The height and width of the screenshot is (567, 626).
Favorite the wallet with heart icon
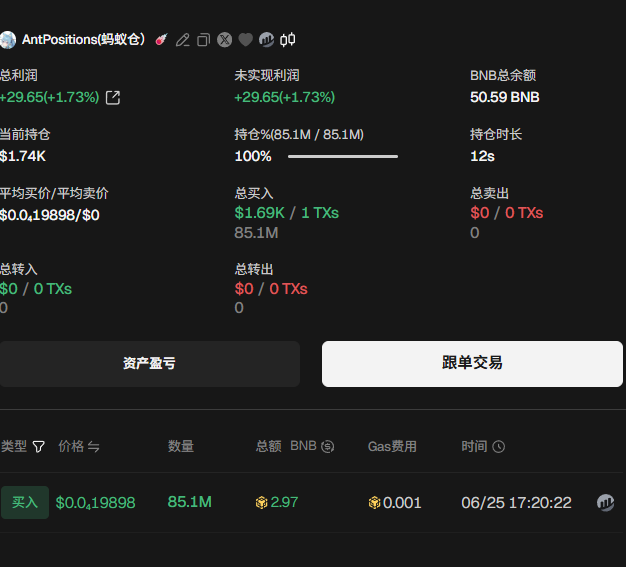[x=246, y=40]
